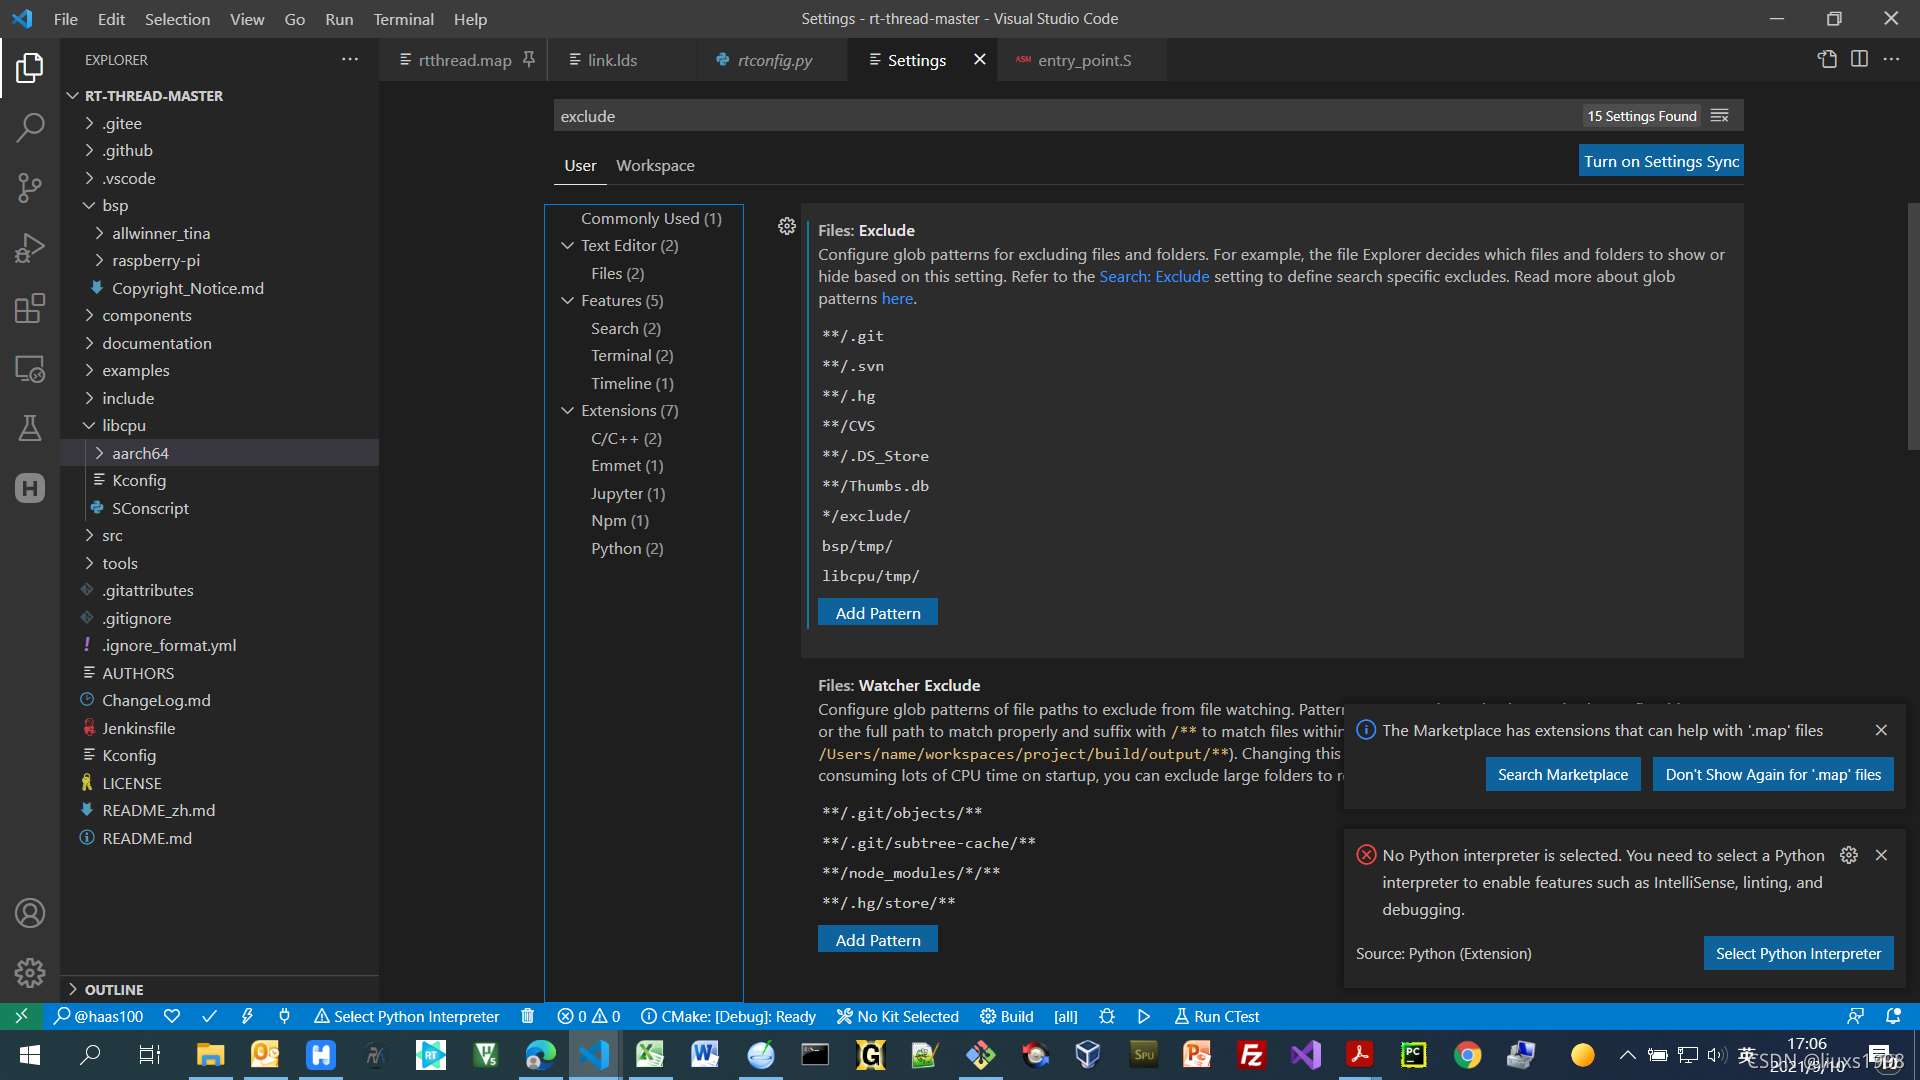The image size is (1920, 1080).
Task: Open Chrome from the Windows taskbar
Action: pos(1467,1055)
